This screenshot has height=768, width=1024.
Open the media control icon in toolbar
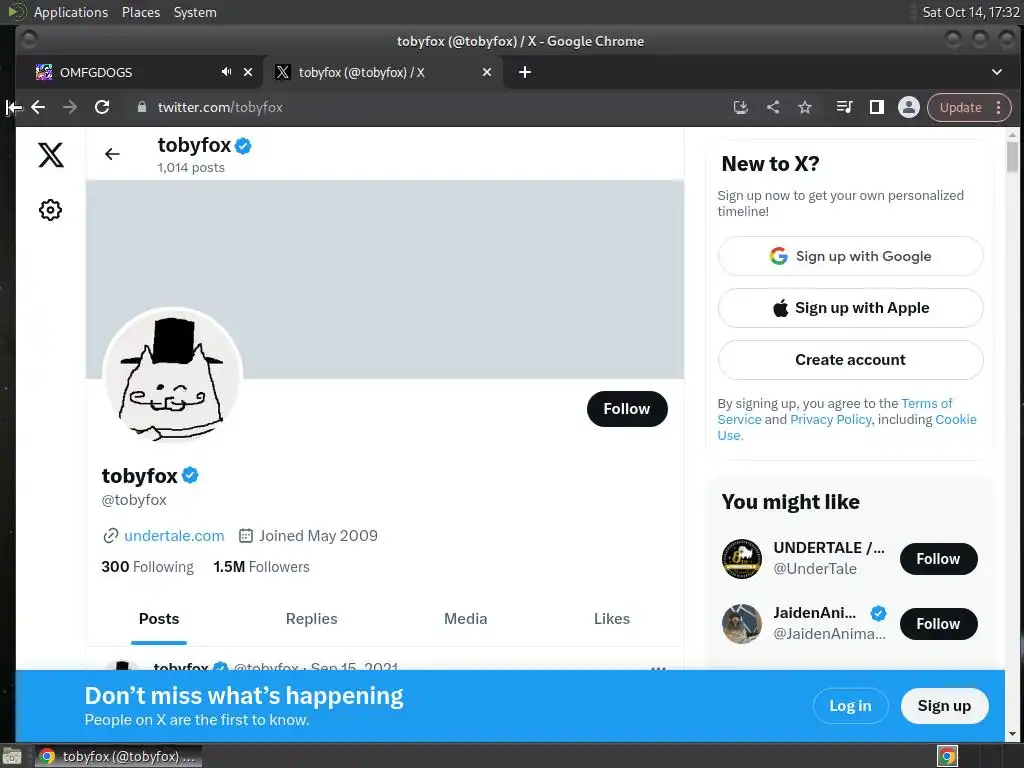[844, 107]
